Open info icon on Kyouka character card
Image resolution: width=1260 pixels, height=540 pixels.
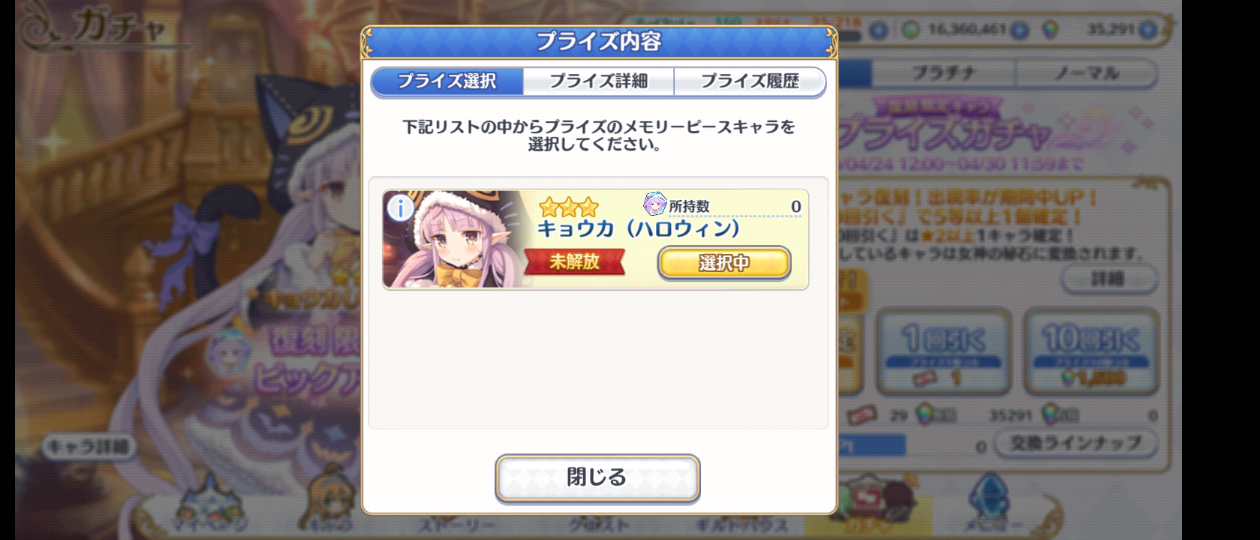(x=400, y=208)
